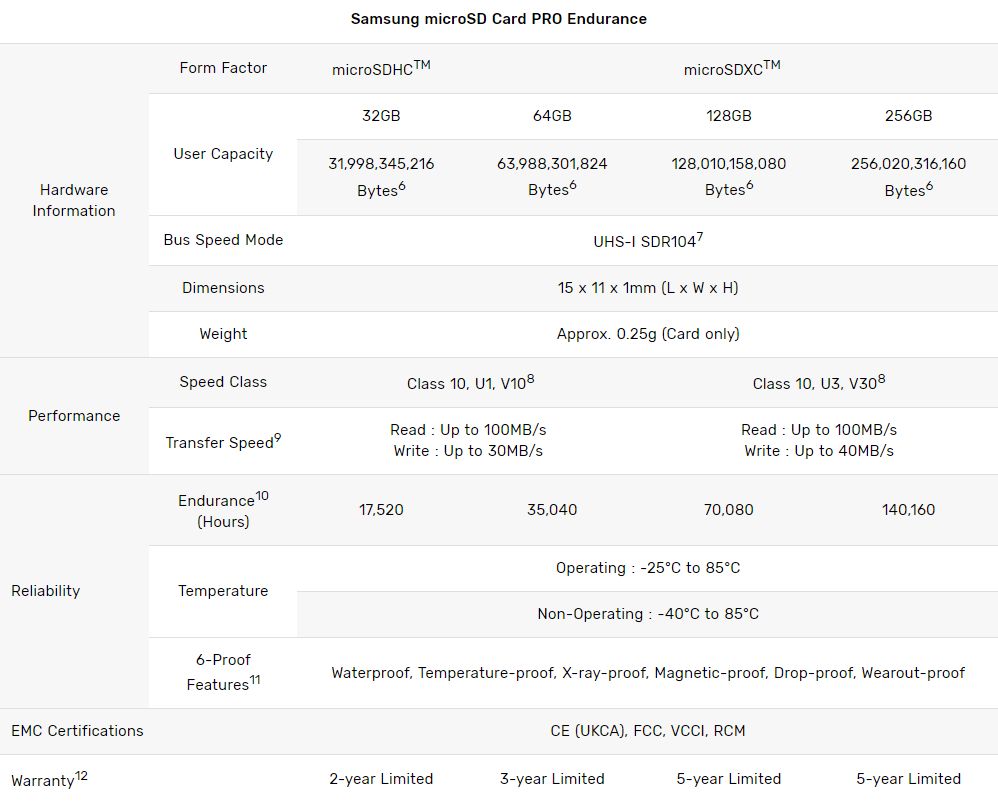The image size is (998, 803).
Task: Click the 'EMC Certifications' label
Action: 77,731
